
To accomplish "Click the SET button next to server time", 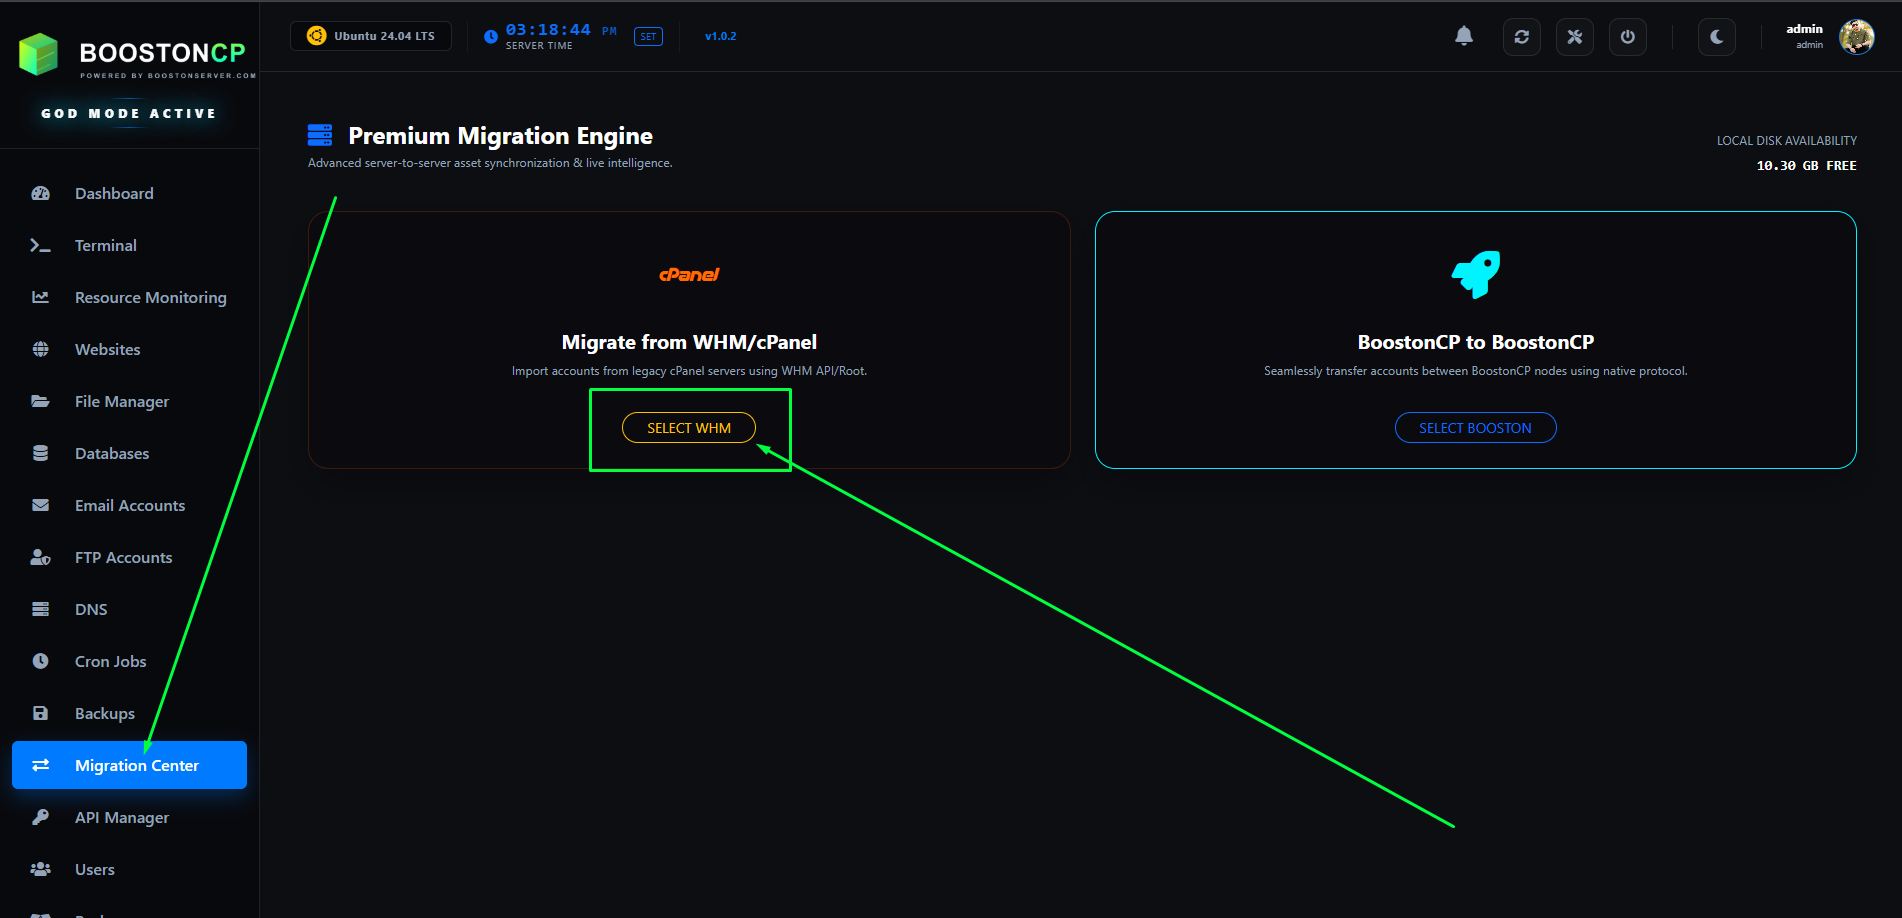I will pyautogui.click(x=648, y=36).
